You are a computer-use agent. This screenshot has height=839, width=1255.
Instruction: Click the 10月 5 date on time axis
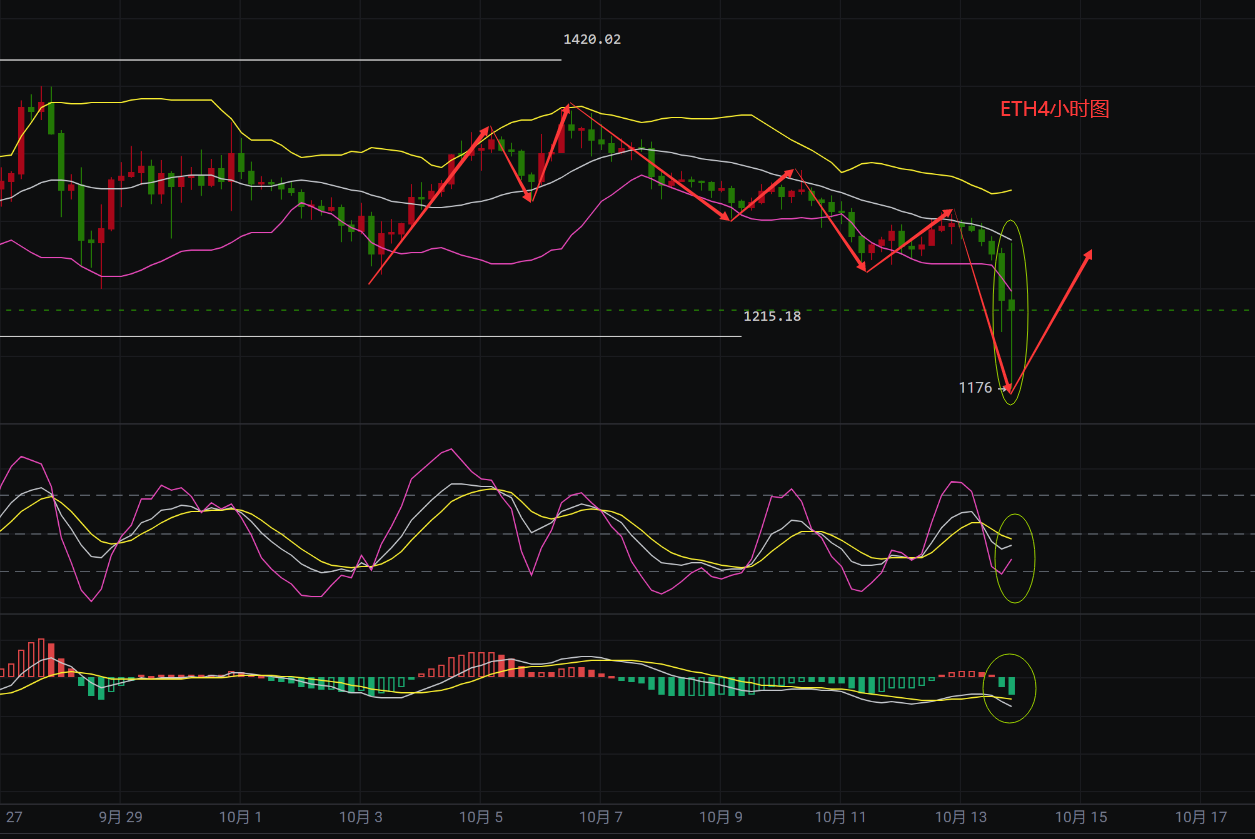(480, 817)
